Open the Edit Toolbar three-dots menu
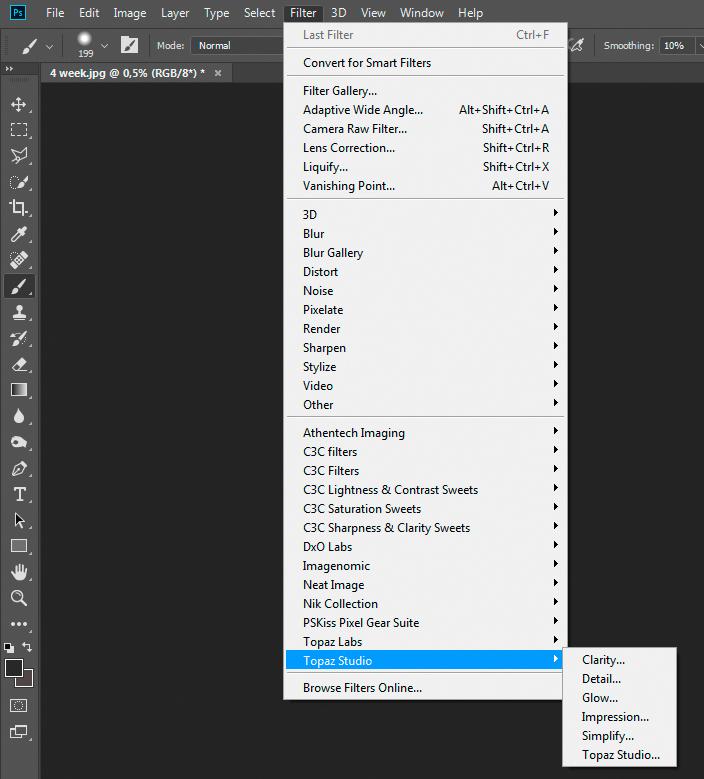 (19, 624)
